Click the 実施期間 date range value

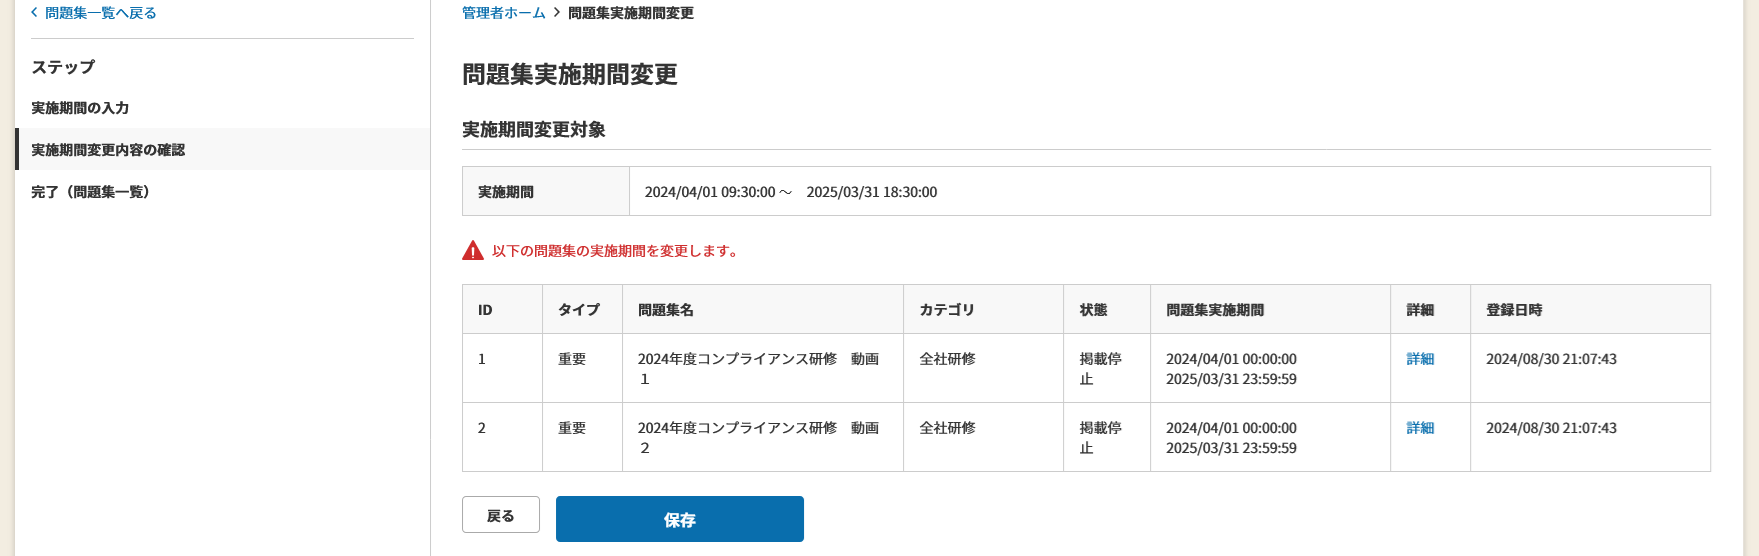pos(791,192)
